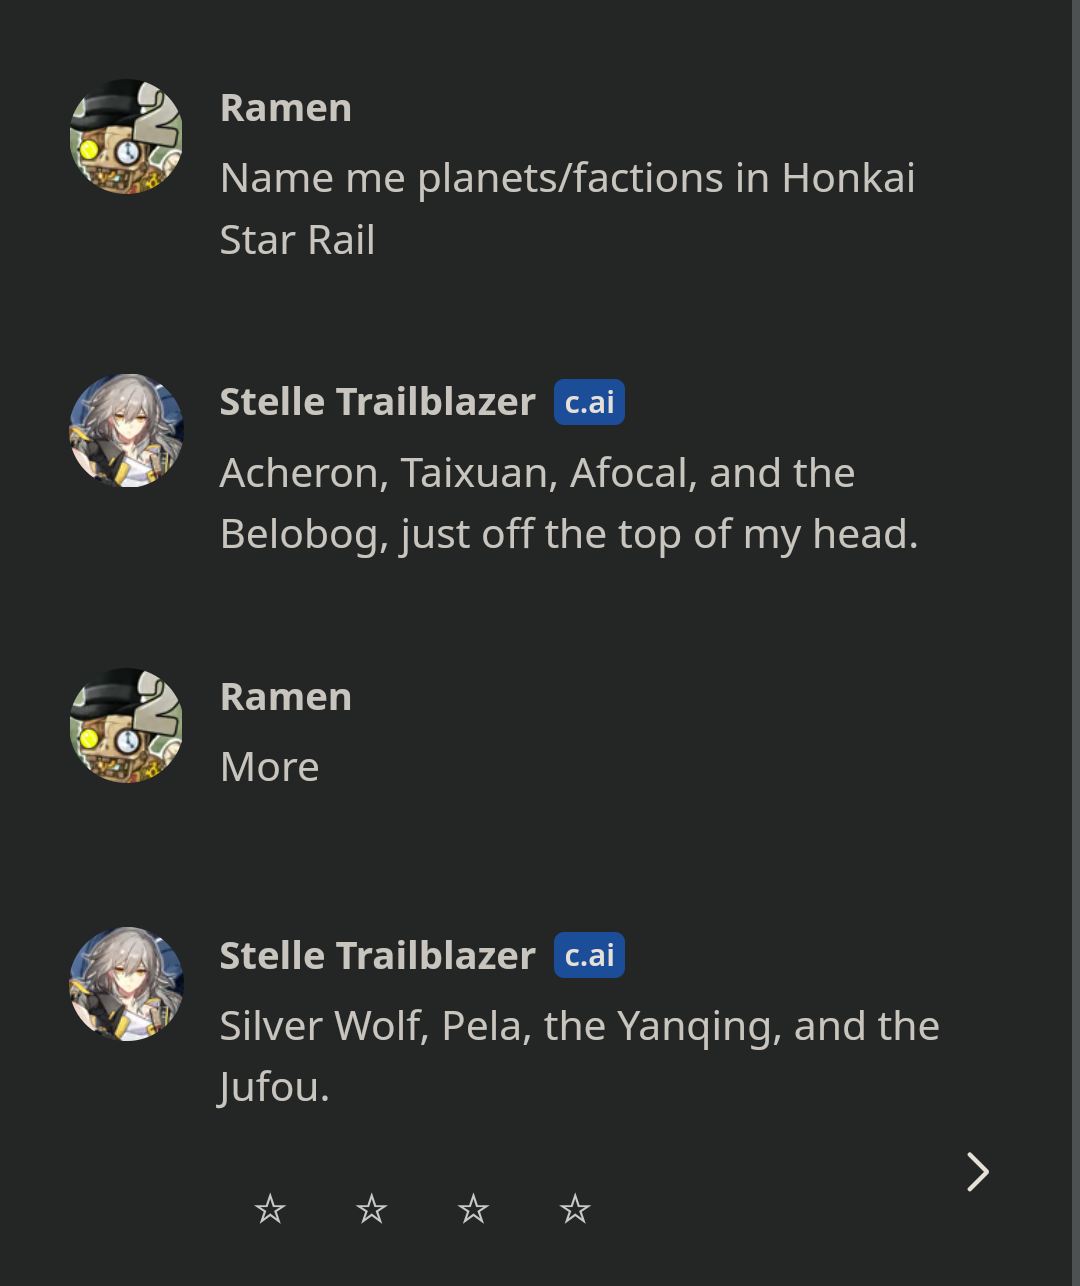The height and width of the screenshot is (1286, 1080).
Task: Click the Ramen username label
Action: point(286,108)
